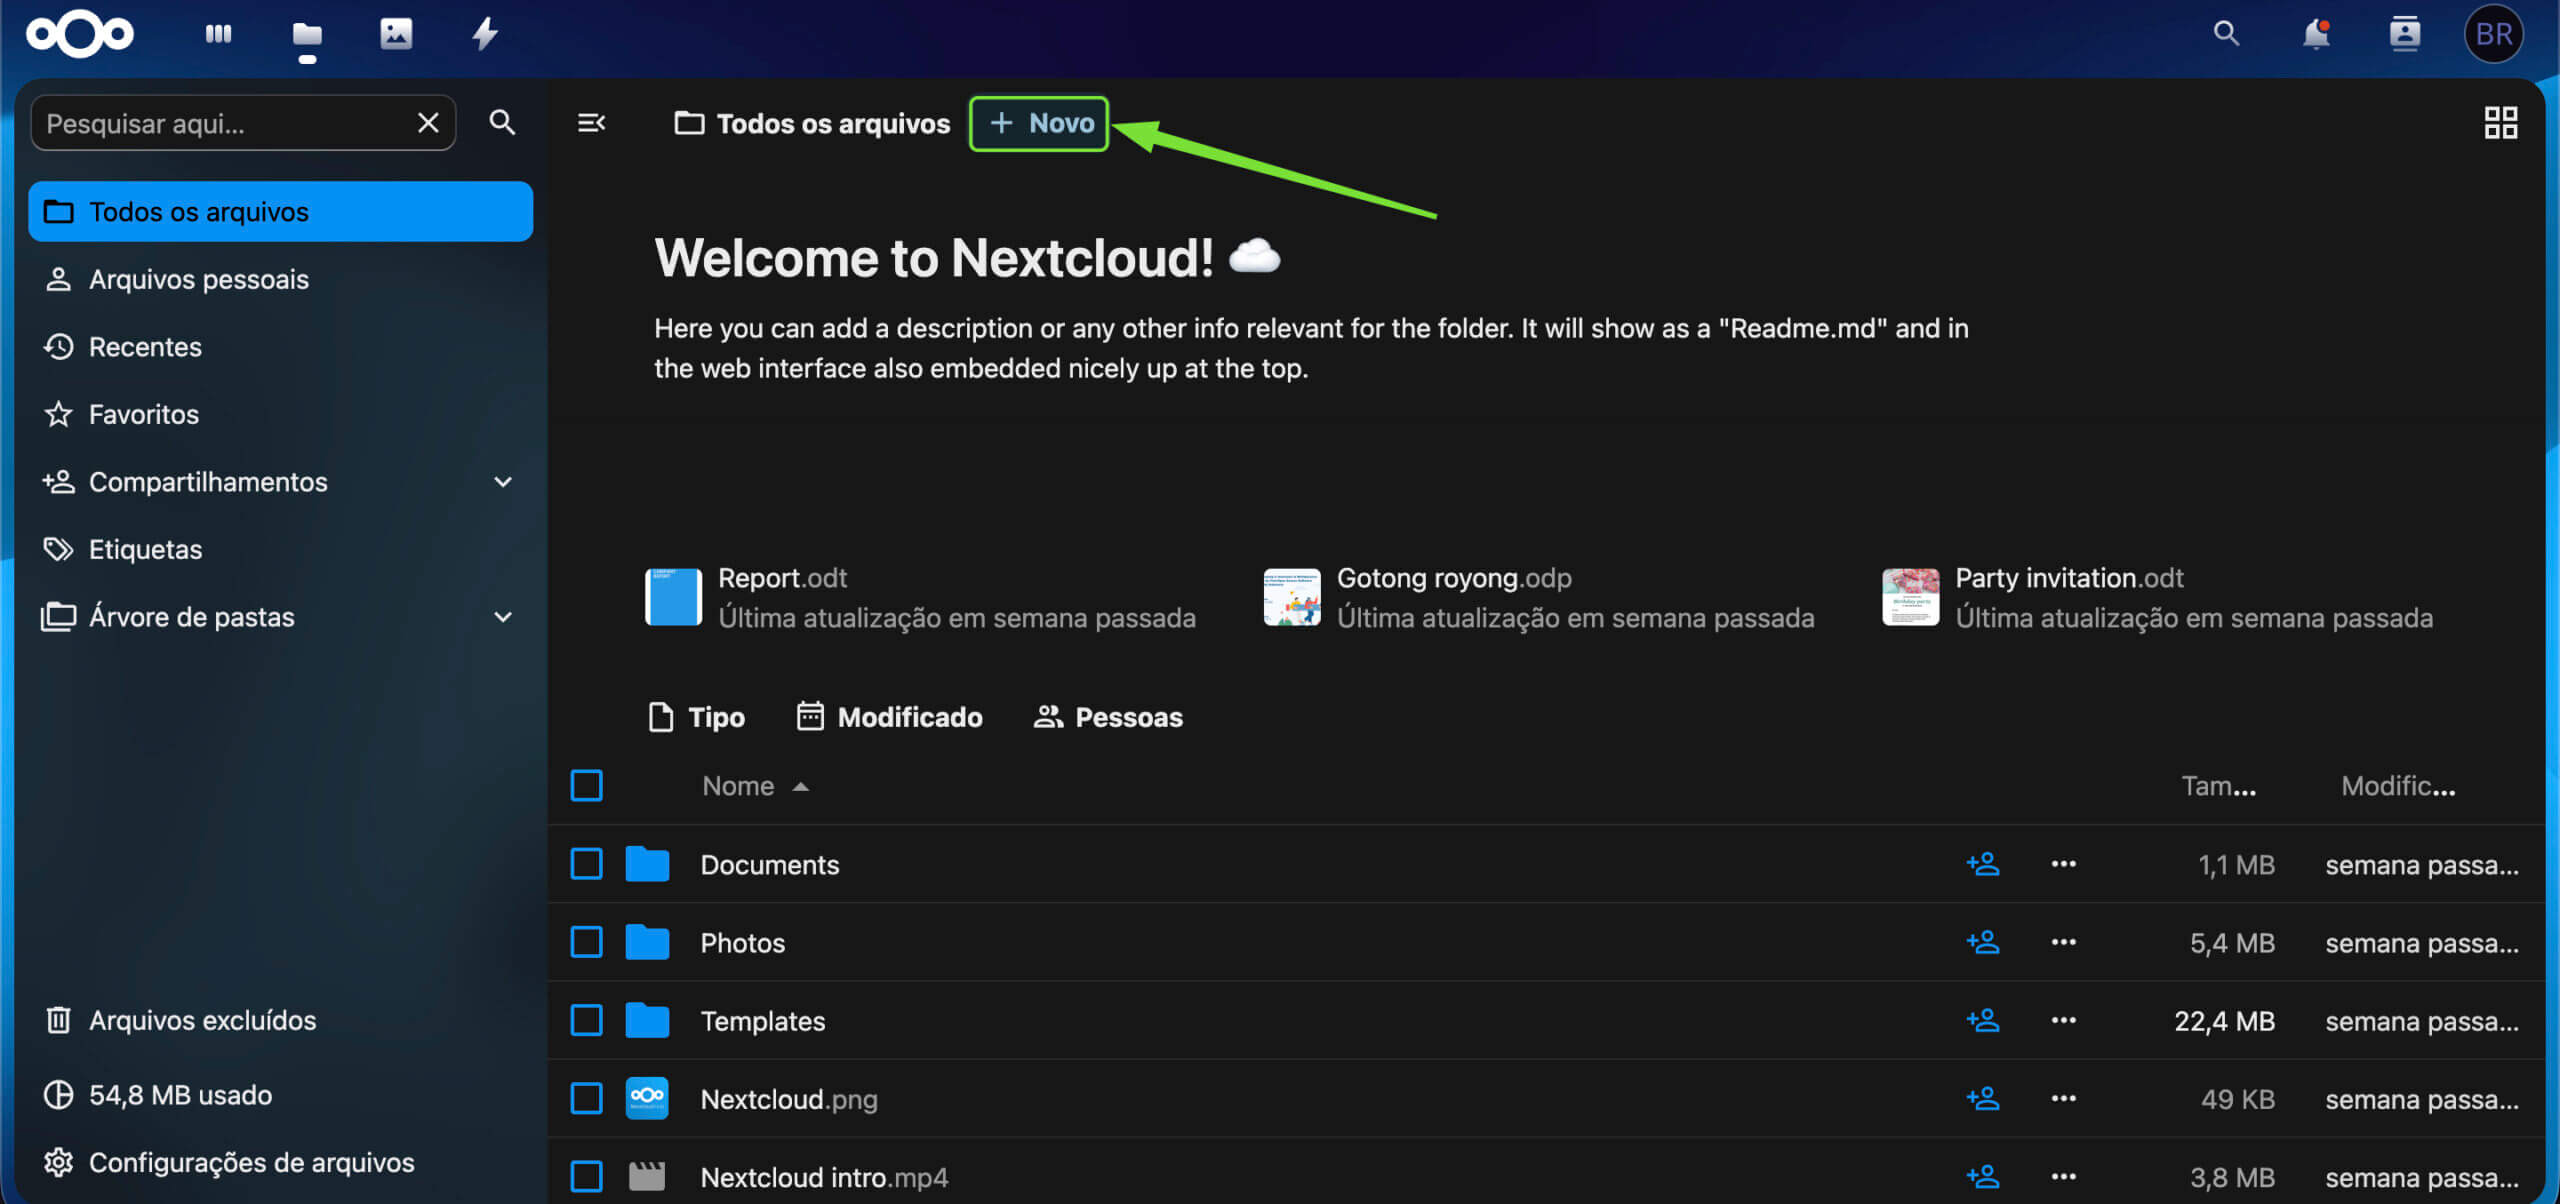The image size is (2560, 1204).
Task: Select the Documents folder checkbox
Action: tap(586, 864)
